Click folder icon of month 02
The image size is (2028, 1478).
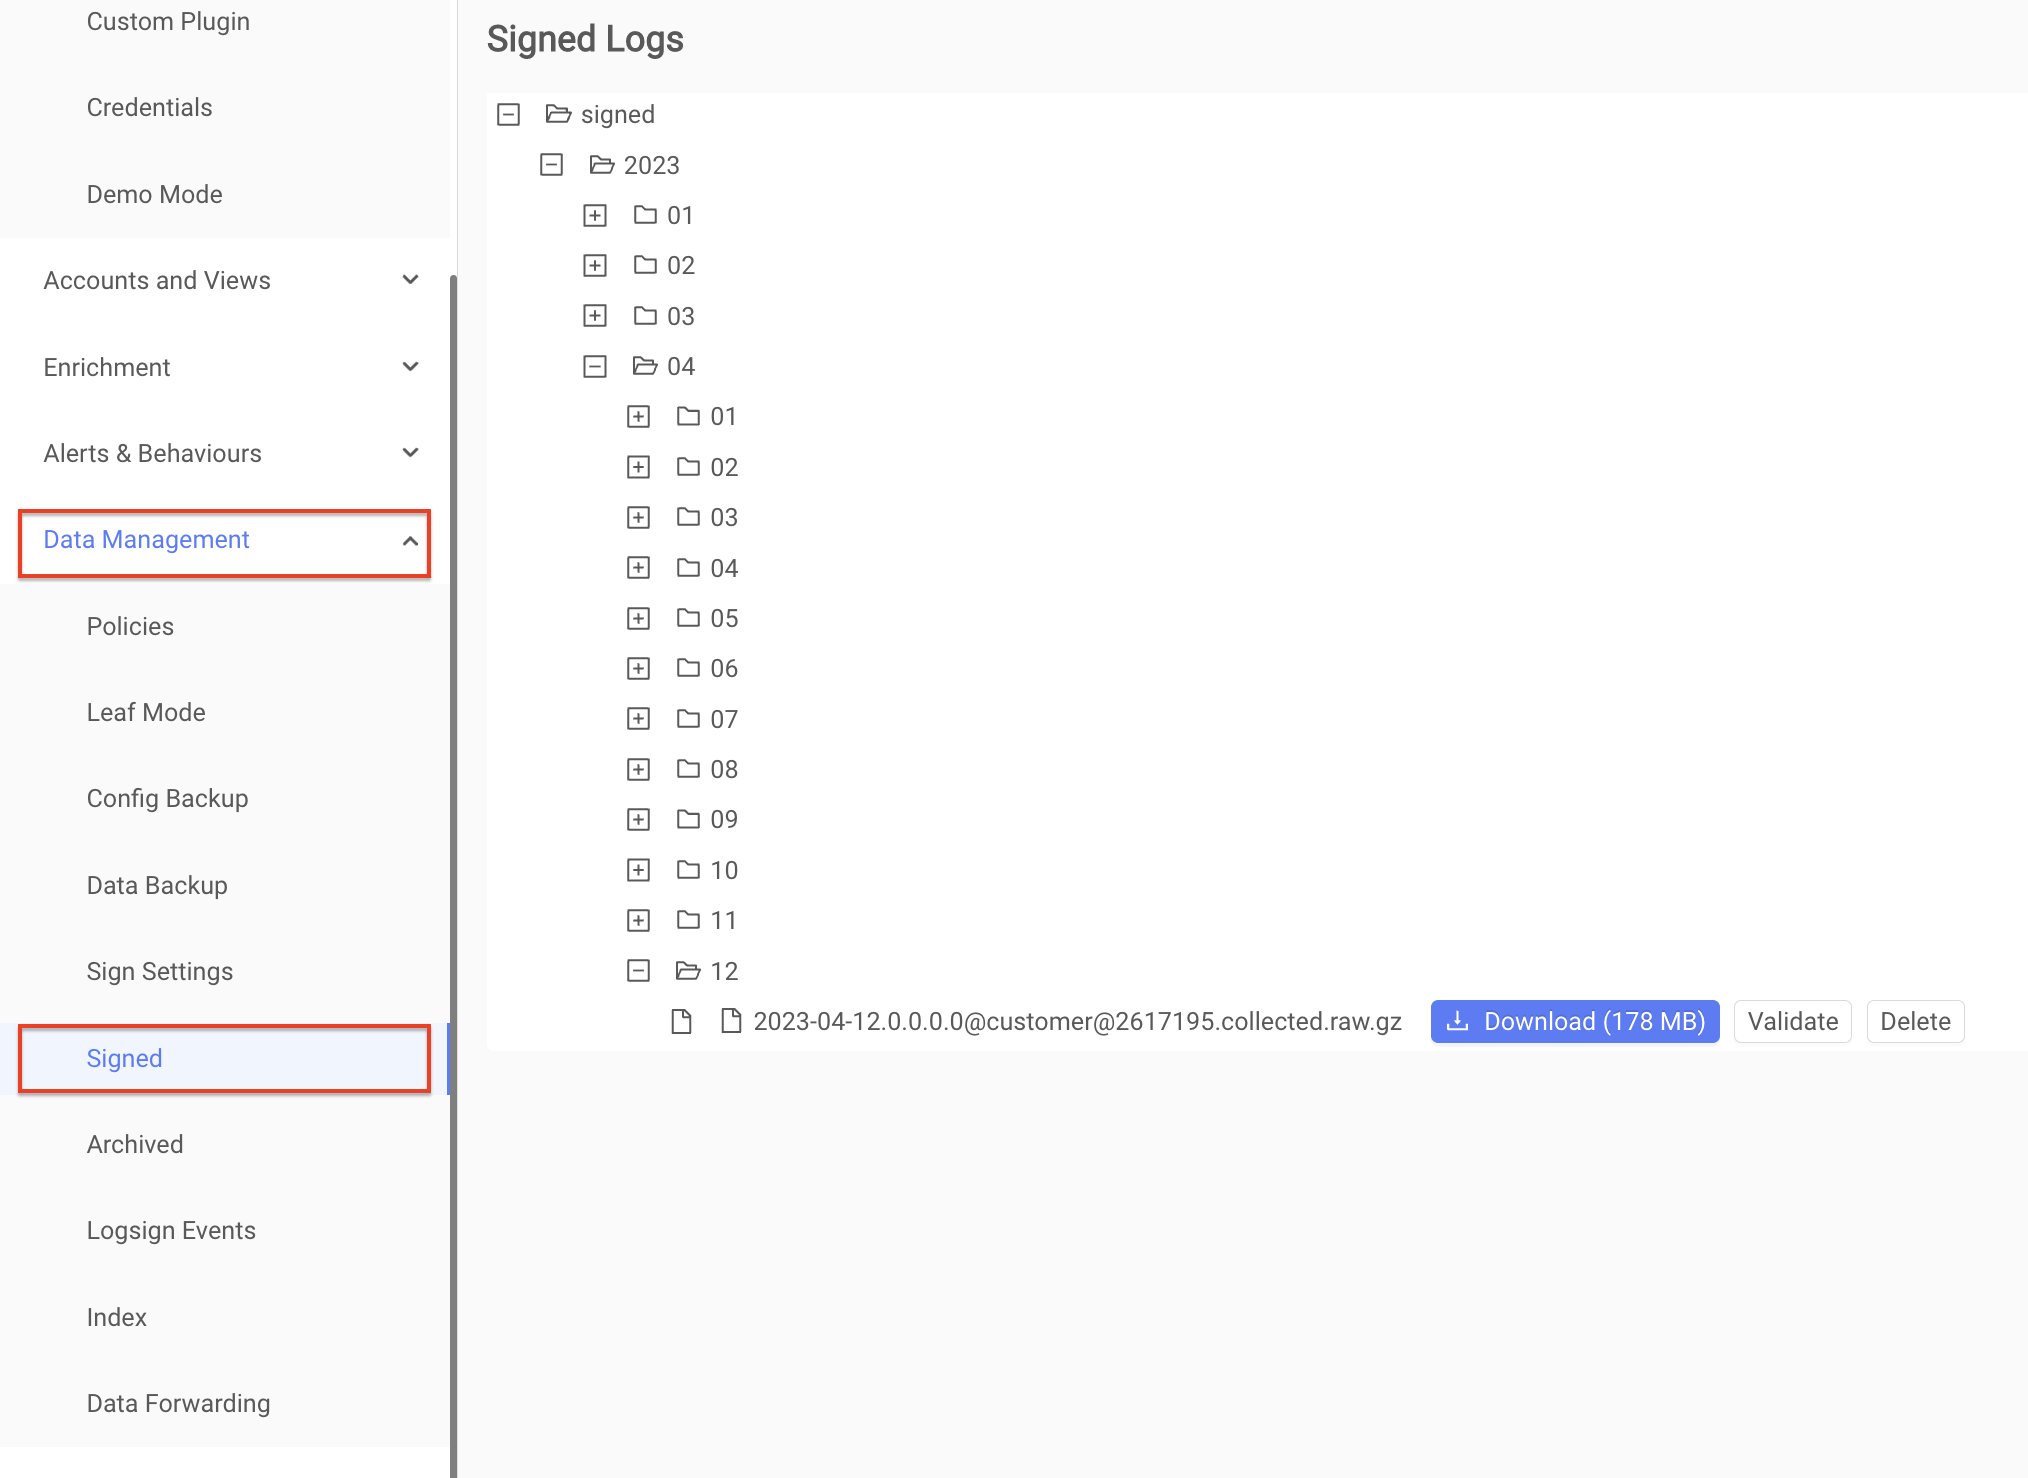[645, 264]
